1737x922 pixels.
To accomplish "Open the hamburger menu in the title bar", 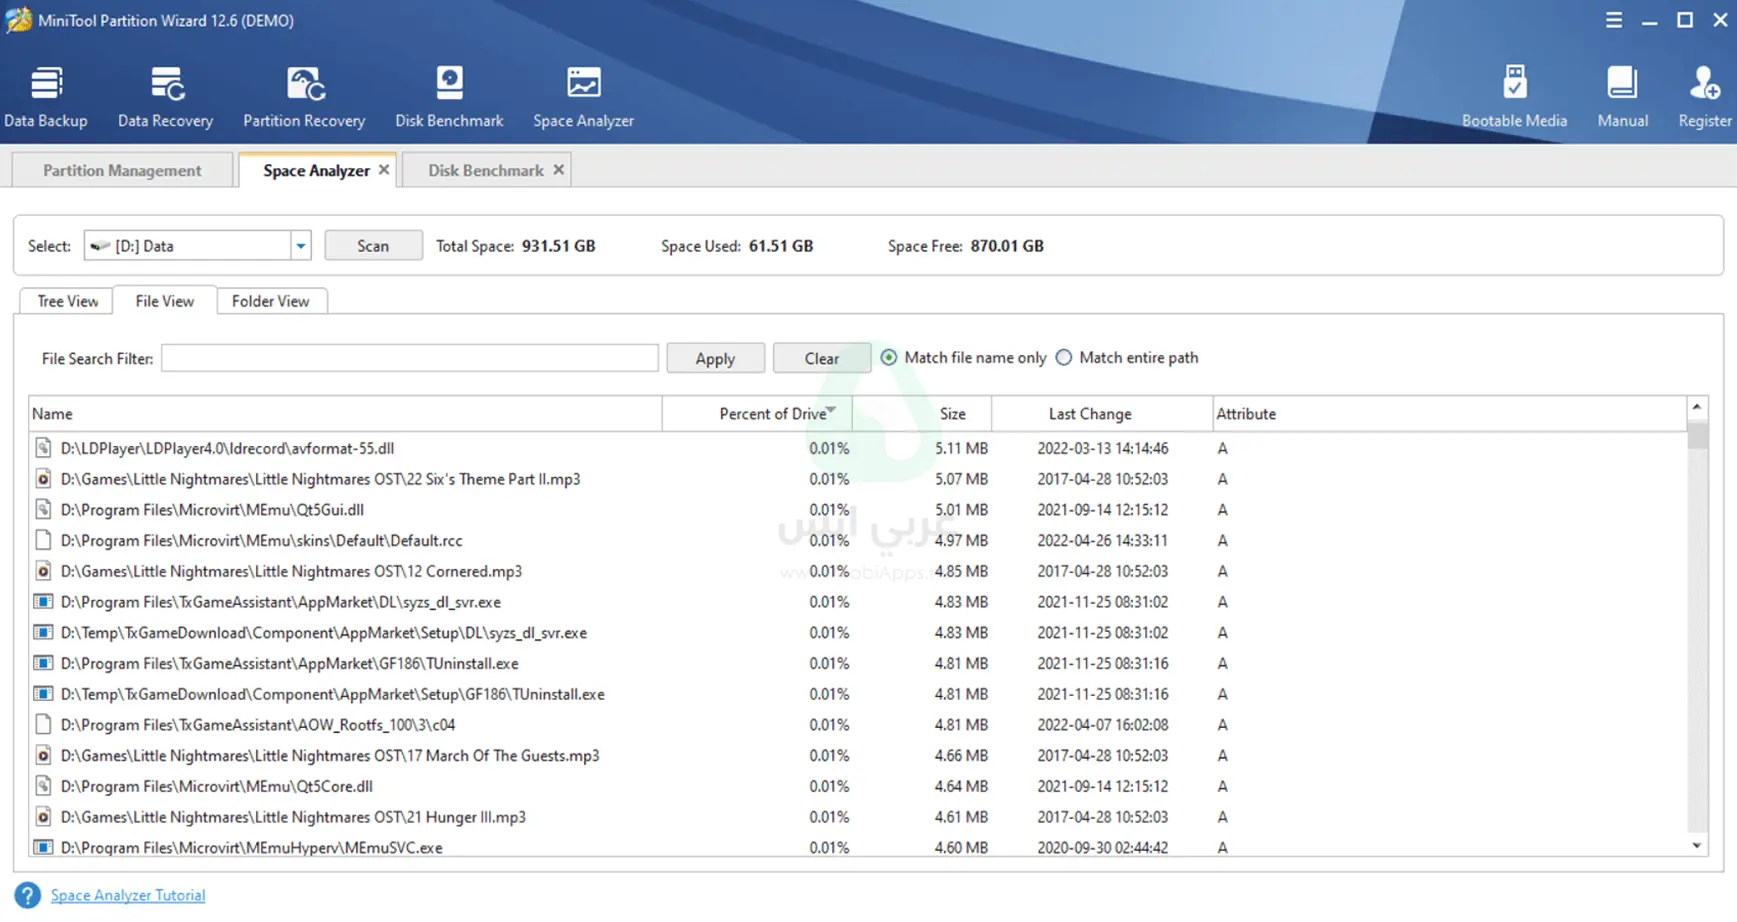I will tap(1613, 19).
